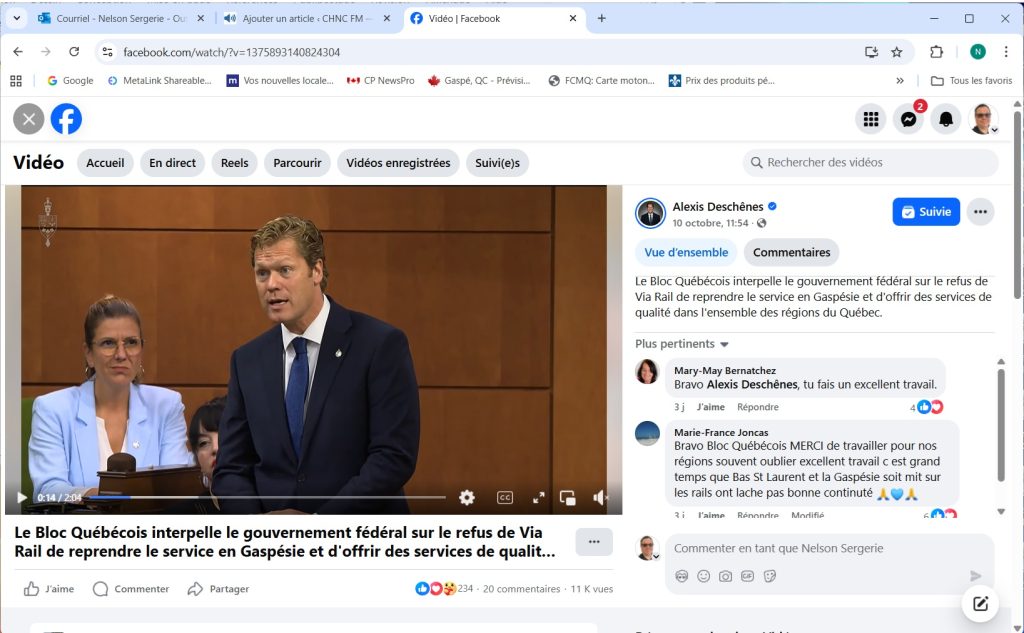Open the Messenger icon with notifications
Image resolution: width=1024 pixels, height=633 pixels.
click(x=908, y=120)
